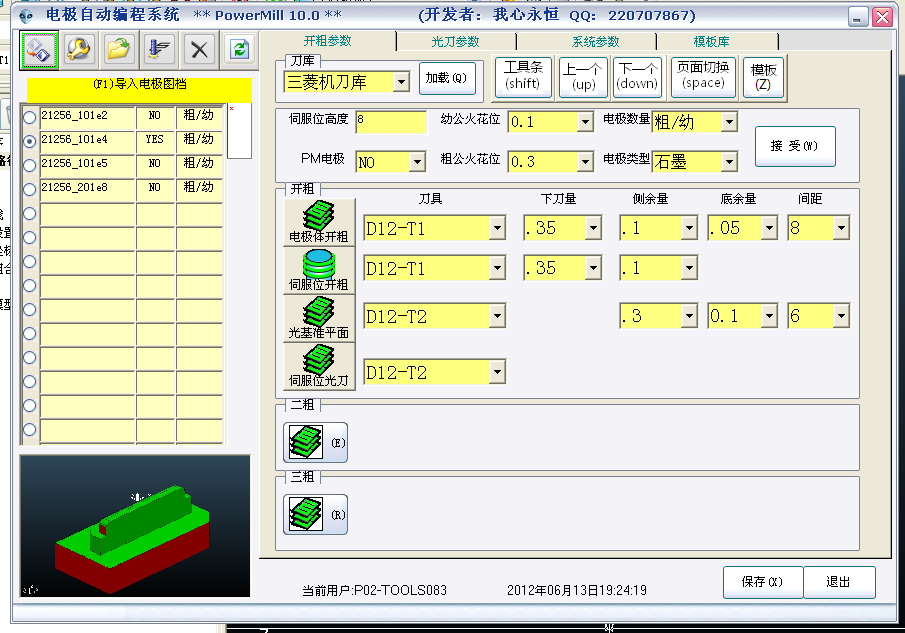Click the 21256_101e4 electrode name cell
The height and width of the screenshot is (633, 905).
(87, 141)
